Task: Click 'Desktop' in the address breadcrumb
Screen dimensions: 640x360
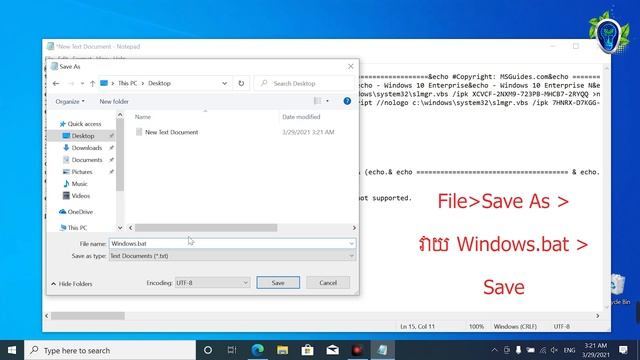Action: [x=159, y=83]
